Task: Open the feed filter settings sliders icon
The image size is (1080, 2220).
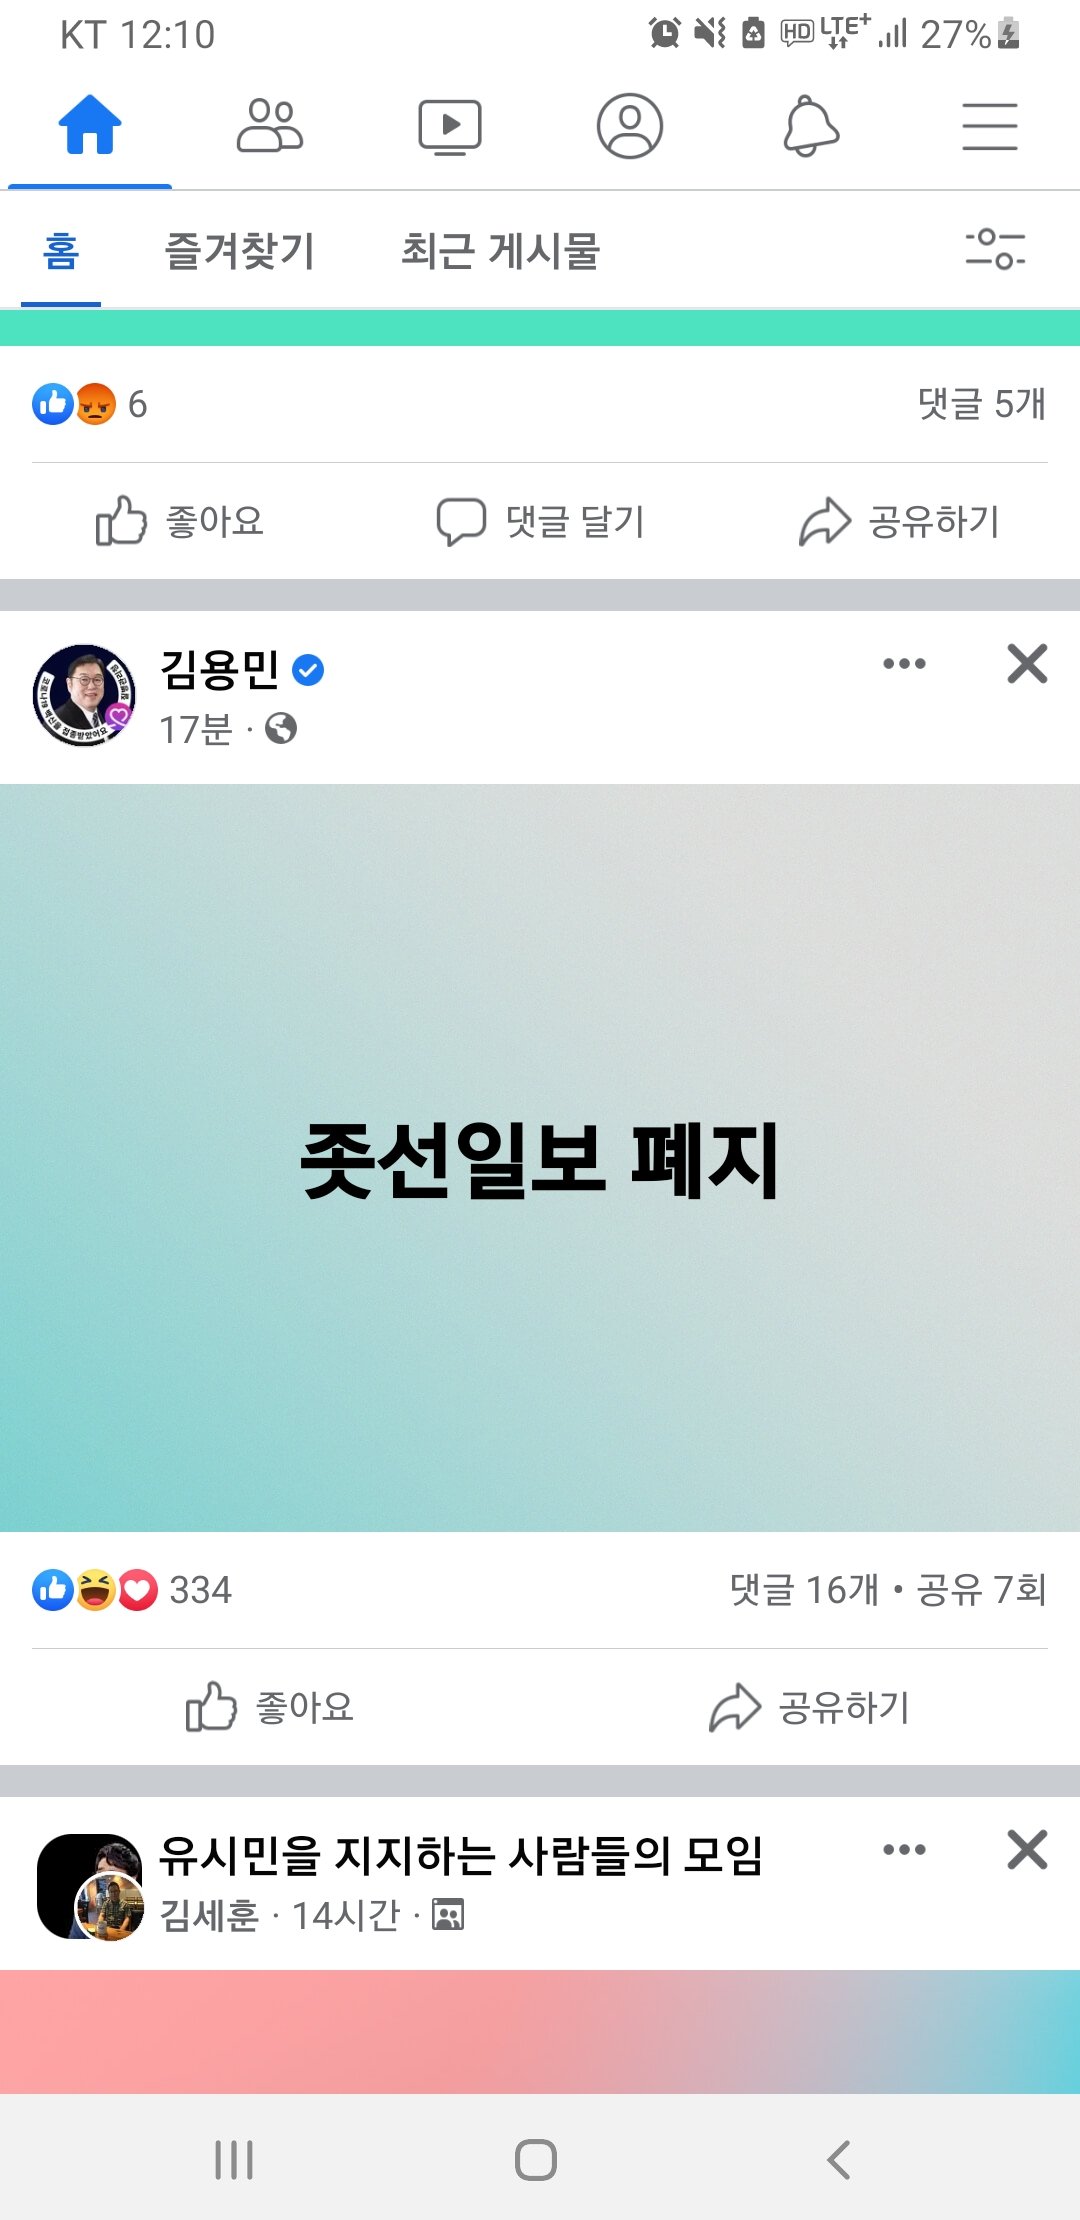Action: (x=995, y=249)
